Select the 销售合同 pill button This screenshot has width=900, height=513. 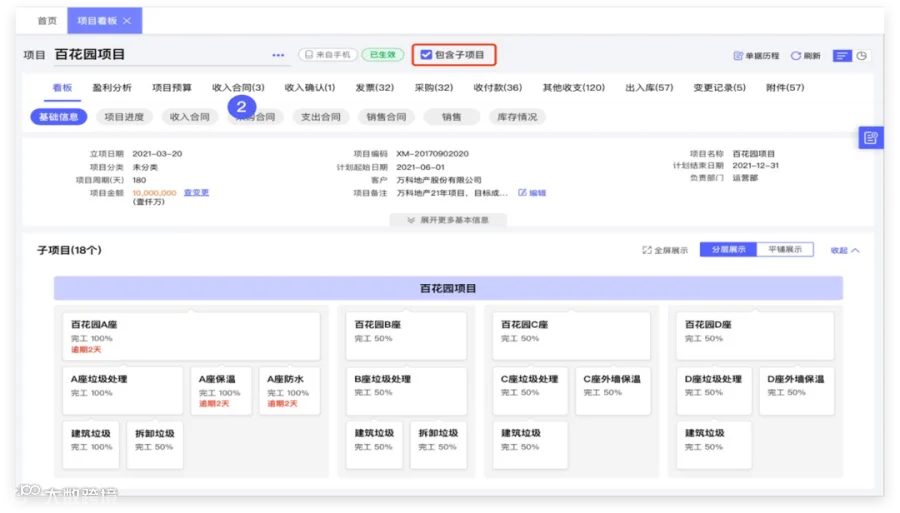pyautogui.click(x=386, y=117)
